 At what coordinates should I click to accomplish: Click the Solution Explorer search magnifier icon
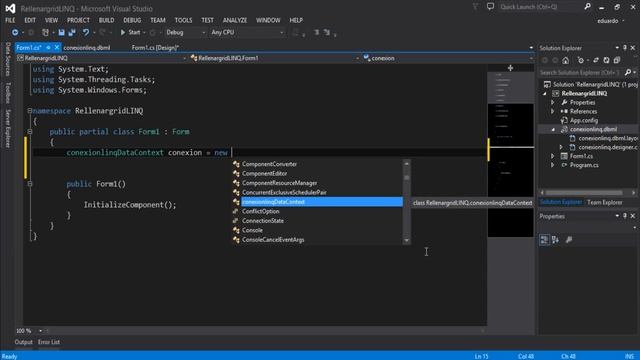(x=628, y=73)
